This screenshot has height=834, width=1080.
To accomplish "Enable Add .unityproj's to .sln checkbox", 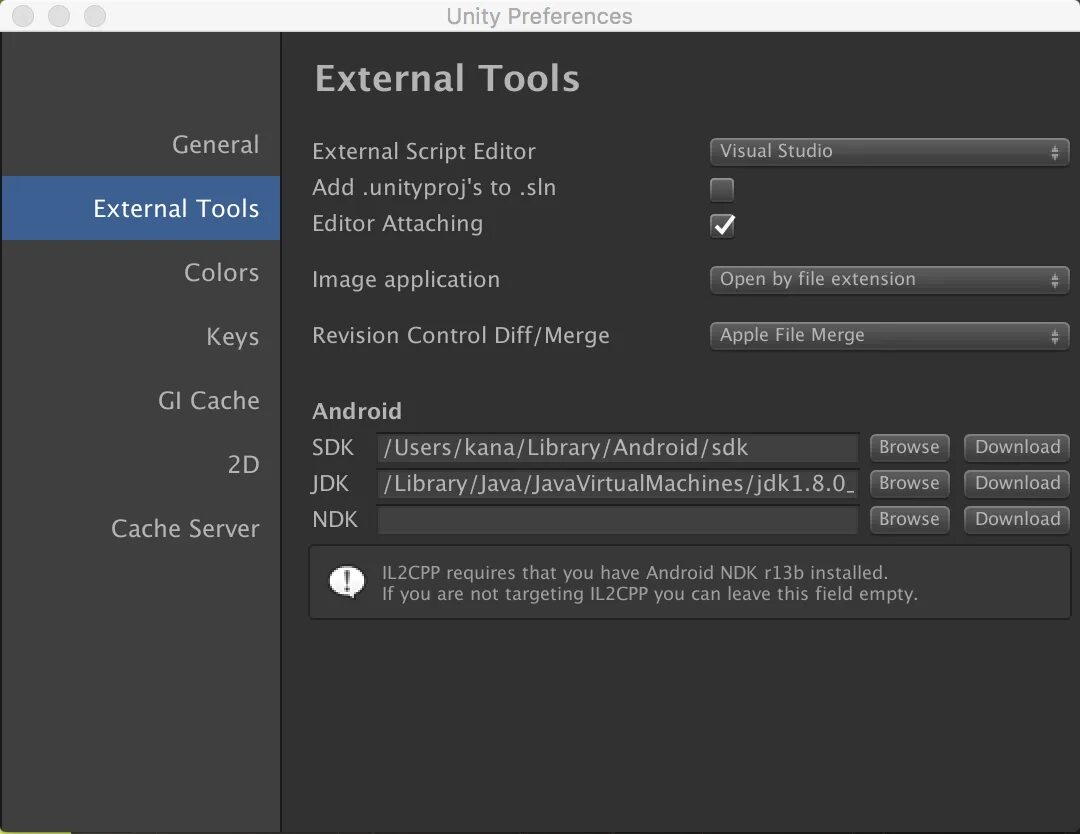I will tap(721, 189).
